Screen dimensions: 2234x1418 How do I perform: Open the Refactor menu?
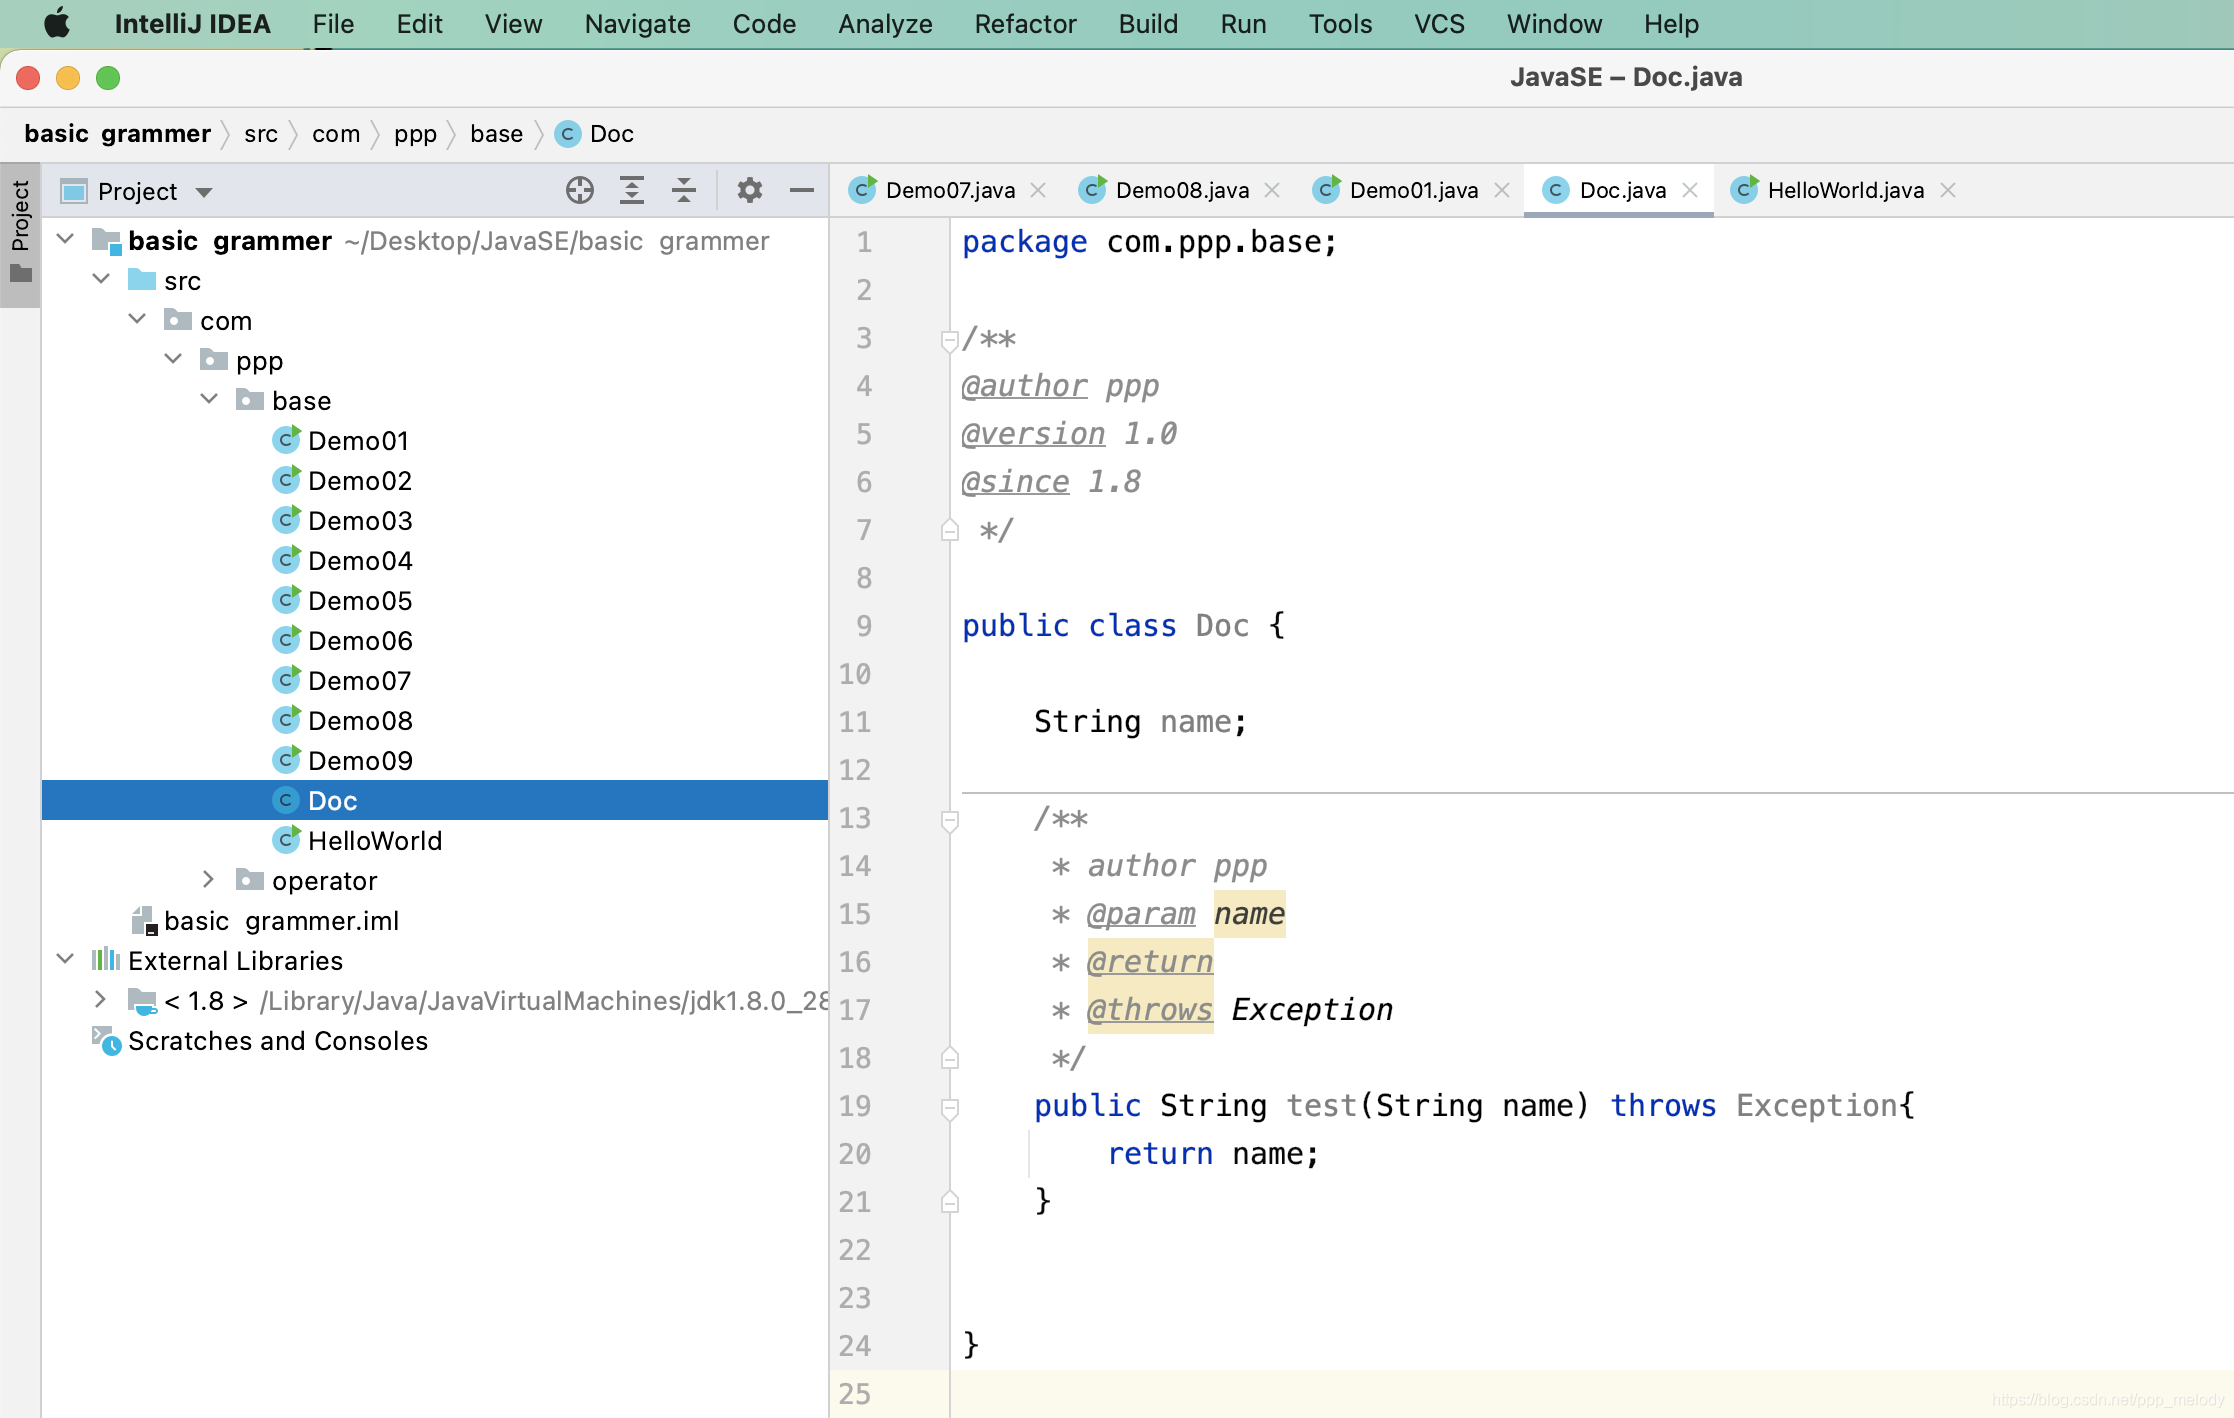tap(1025, 23)
